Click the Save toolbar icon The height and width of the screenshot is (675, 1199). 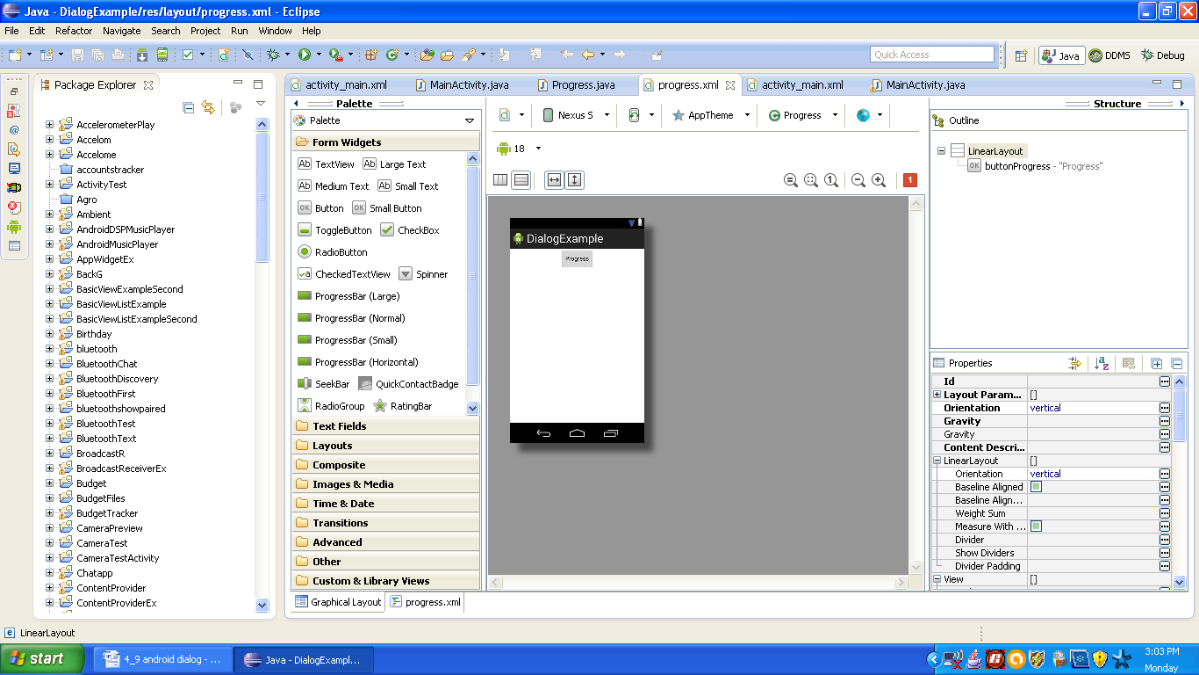click(x=77, y=54)
